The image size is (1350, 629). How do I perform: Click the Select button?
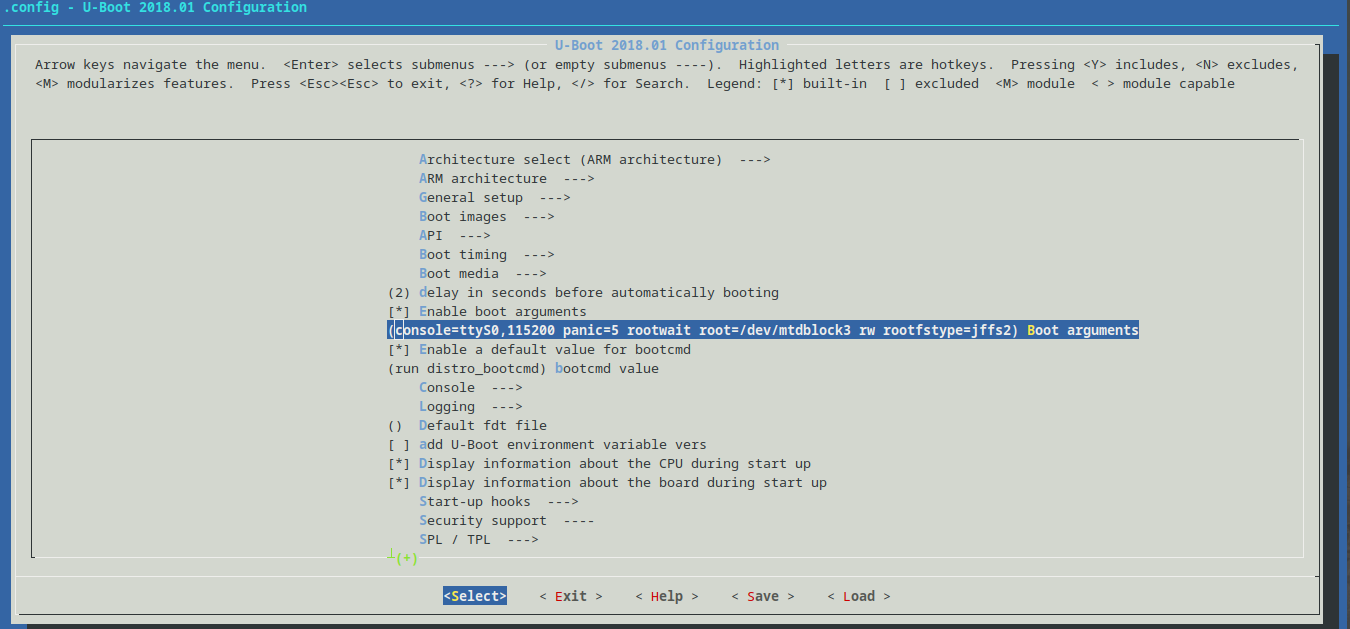[475, 596]
